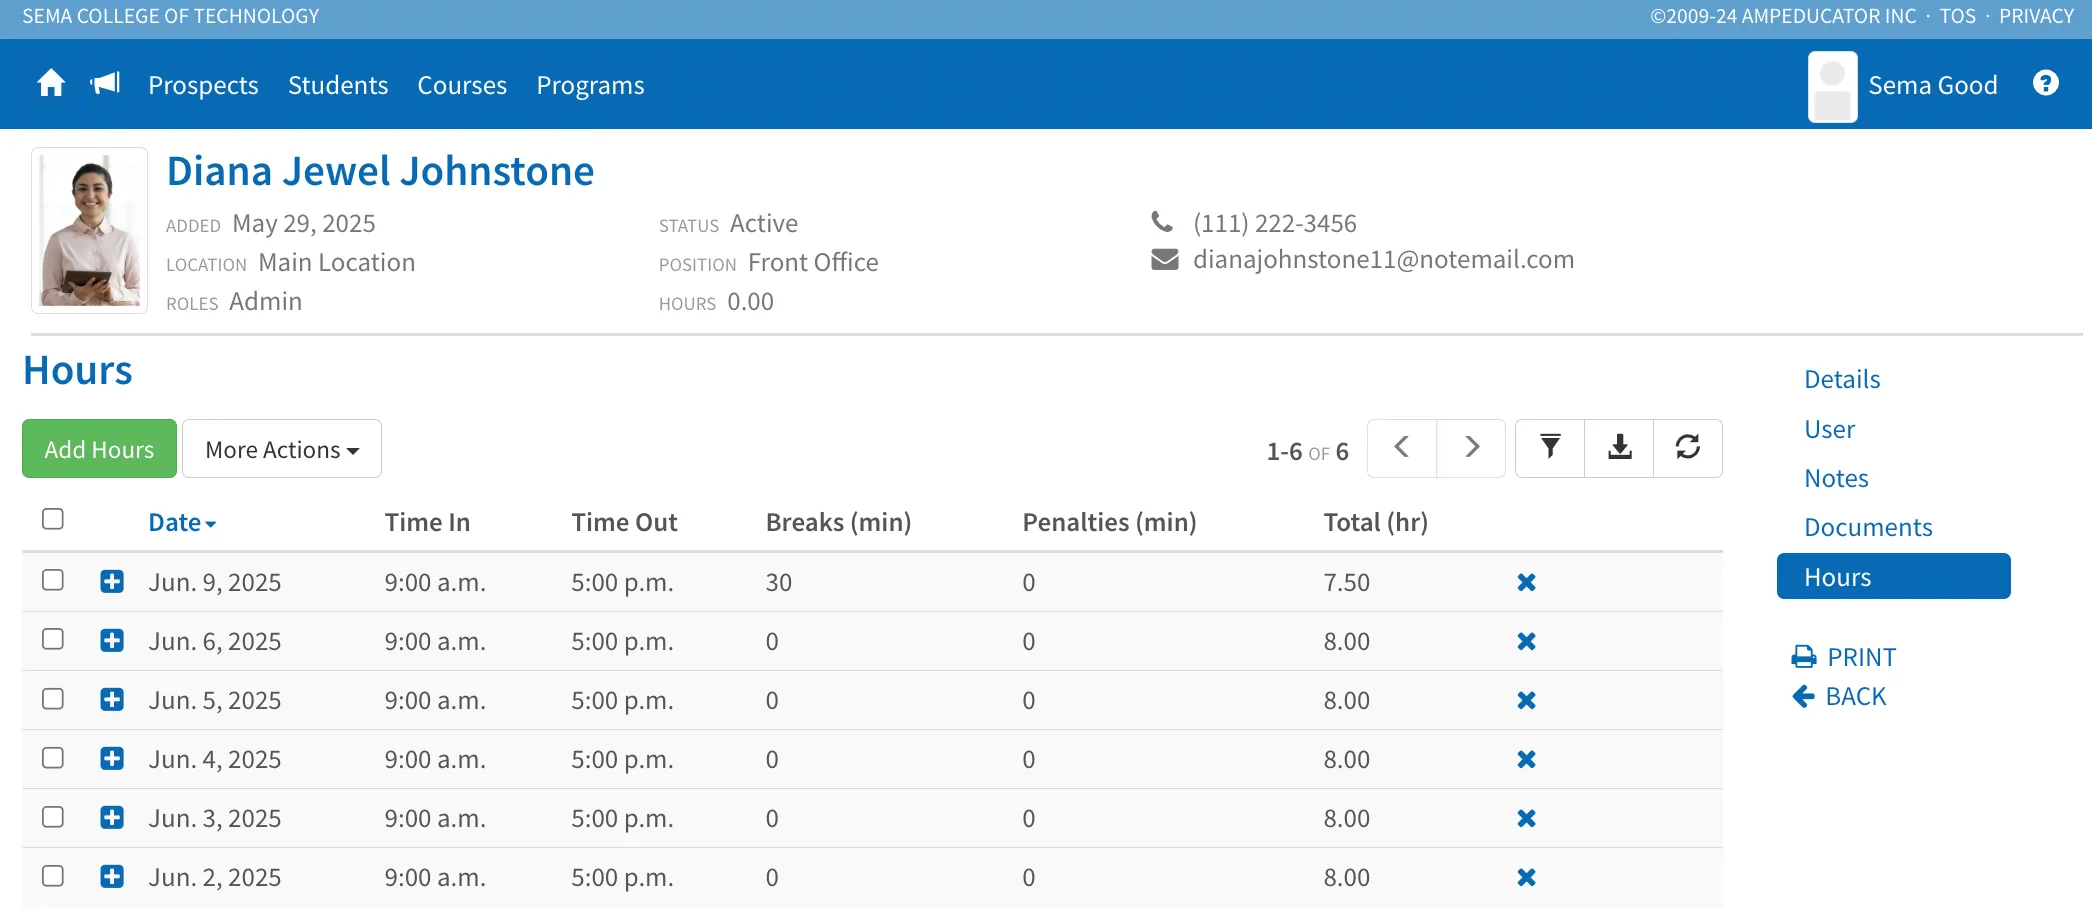Screen dimensions: 2092x910
Task: Expand the Jun. 4, 2025 row details
Action: point(112,758)
